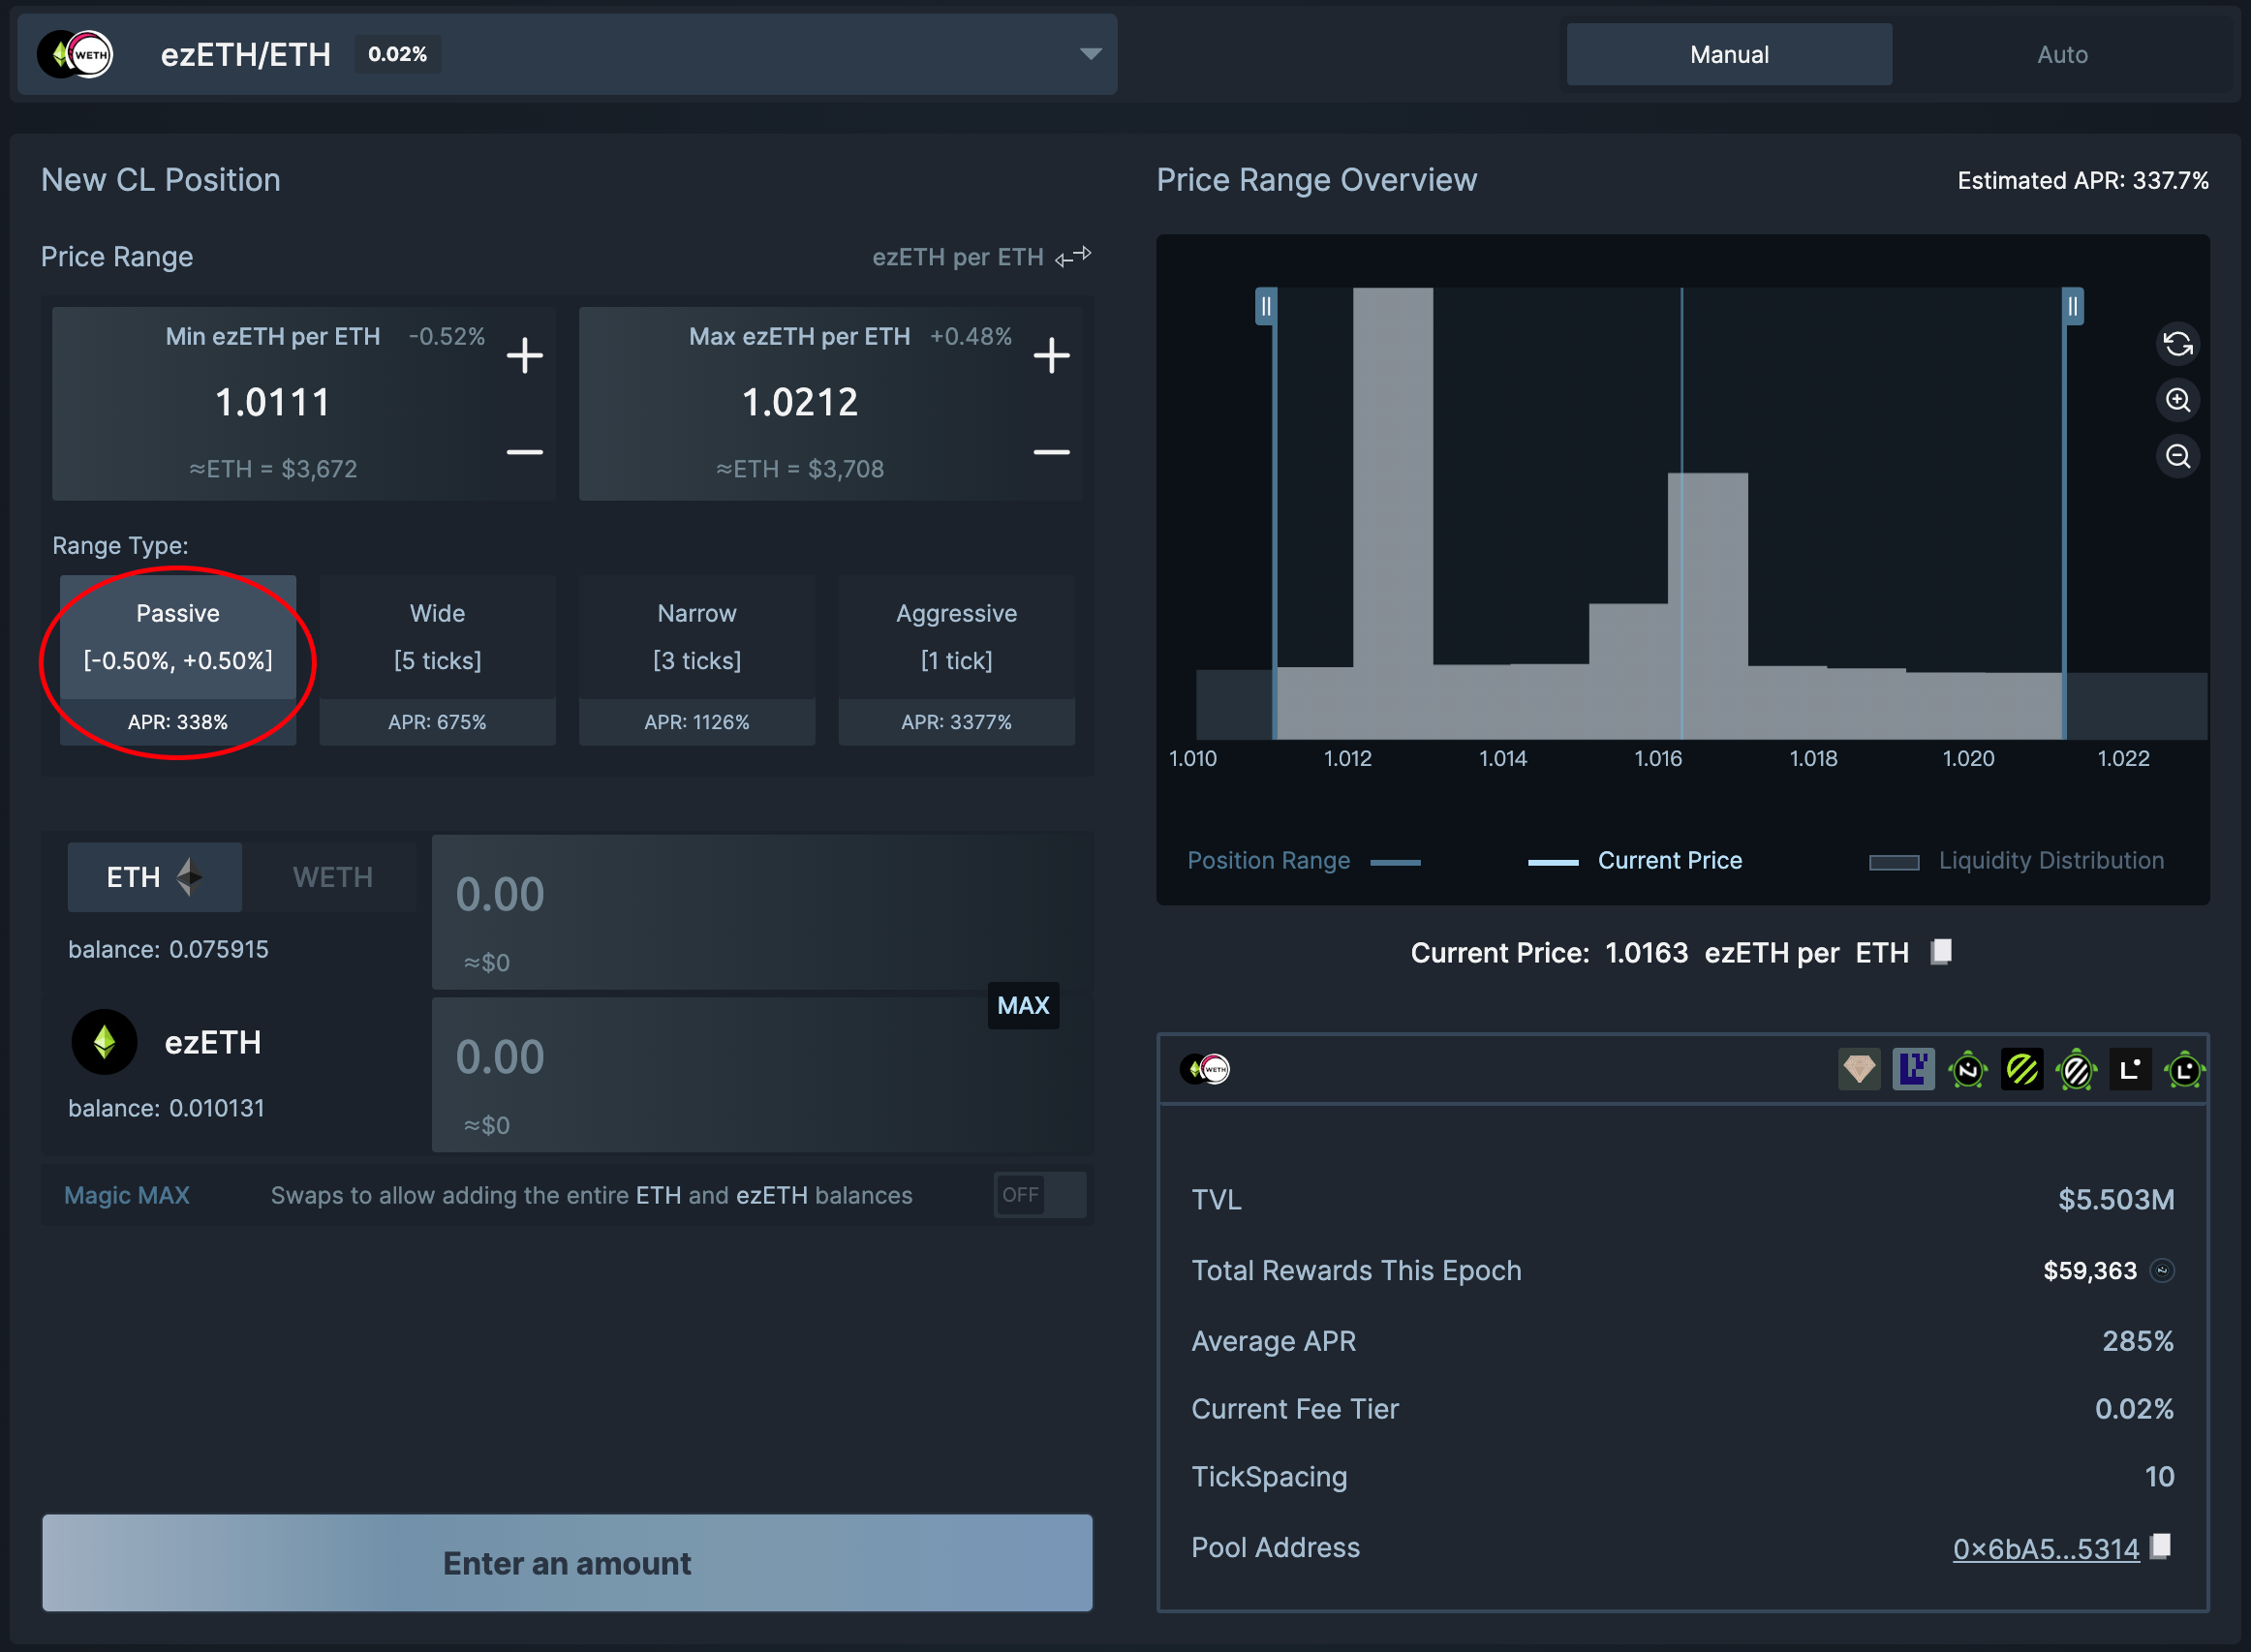2251x1652 pixels.
Task: Zoom in on the price chart
Action: coord(2178,400)
